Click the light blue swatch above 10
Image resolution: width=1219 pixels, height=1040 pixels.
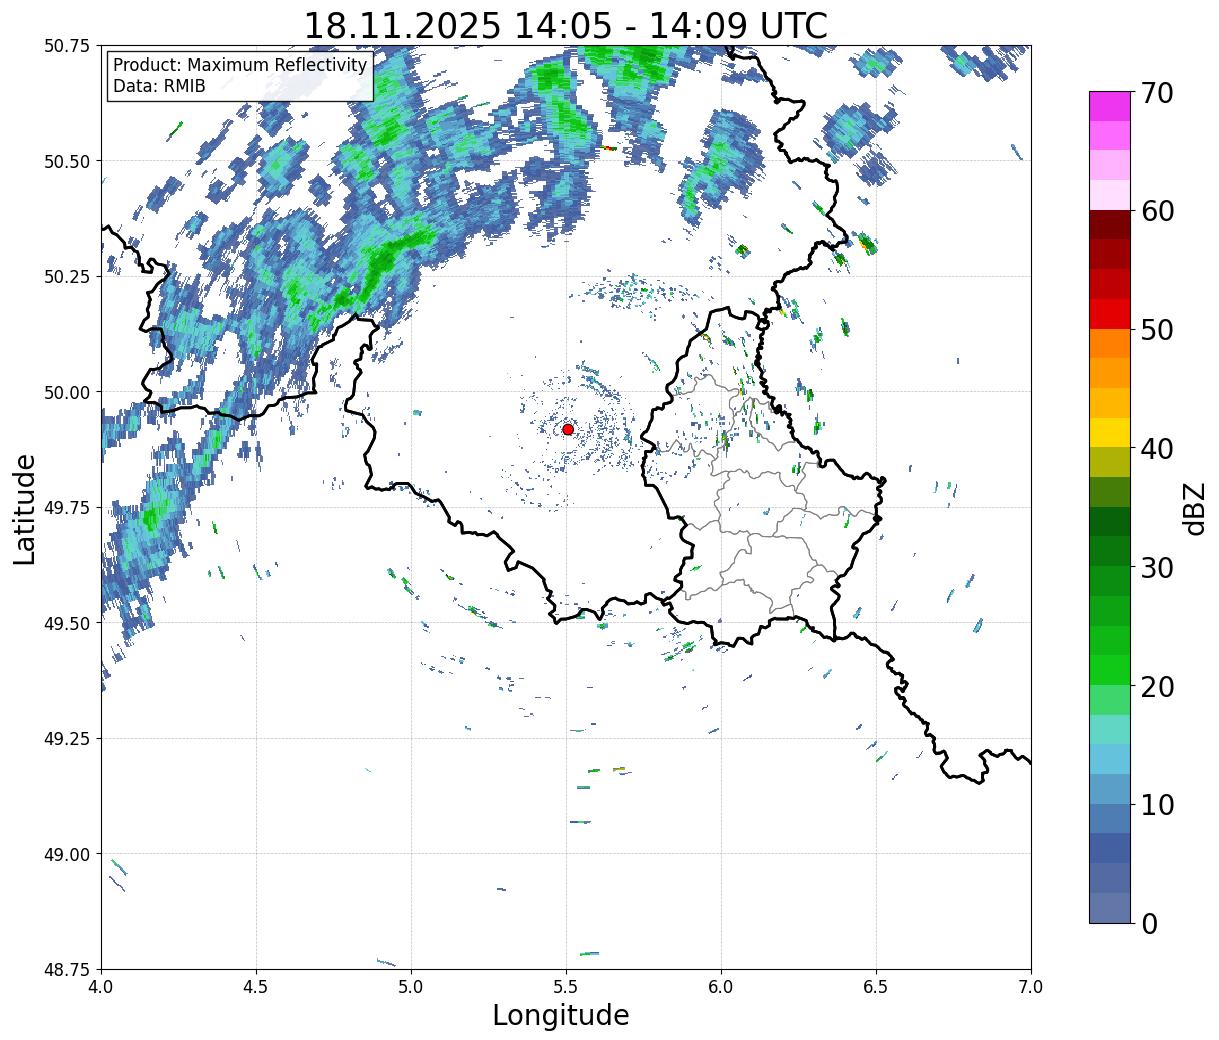pyautogui.click(x=1110, y=789)
